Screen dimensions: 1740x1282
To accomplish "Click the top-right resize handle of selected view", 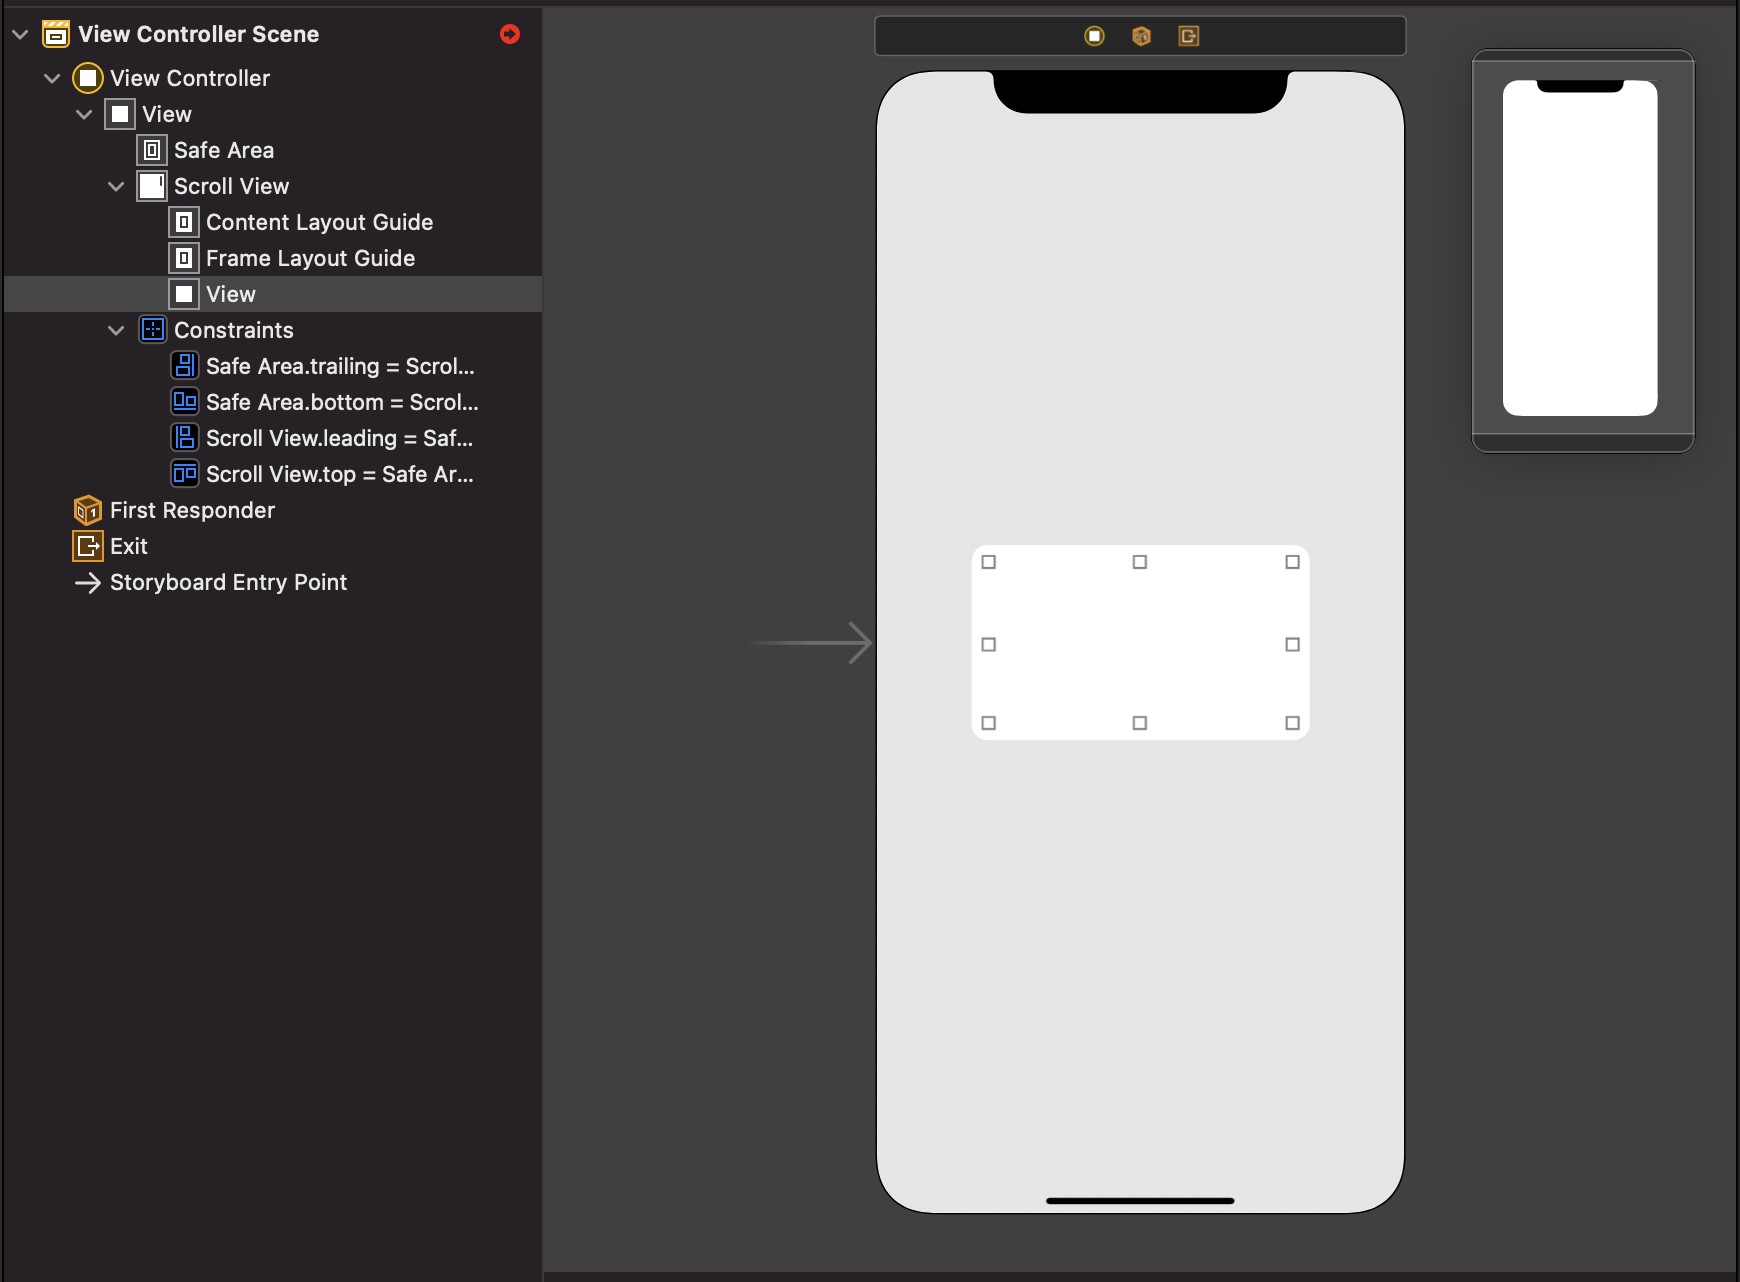I will [x=1292, y=562].
